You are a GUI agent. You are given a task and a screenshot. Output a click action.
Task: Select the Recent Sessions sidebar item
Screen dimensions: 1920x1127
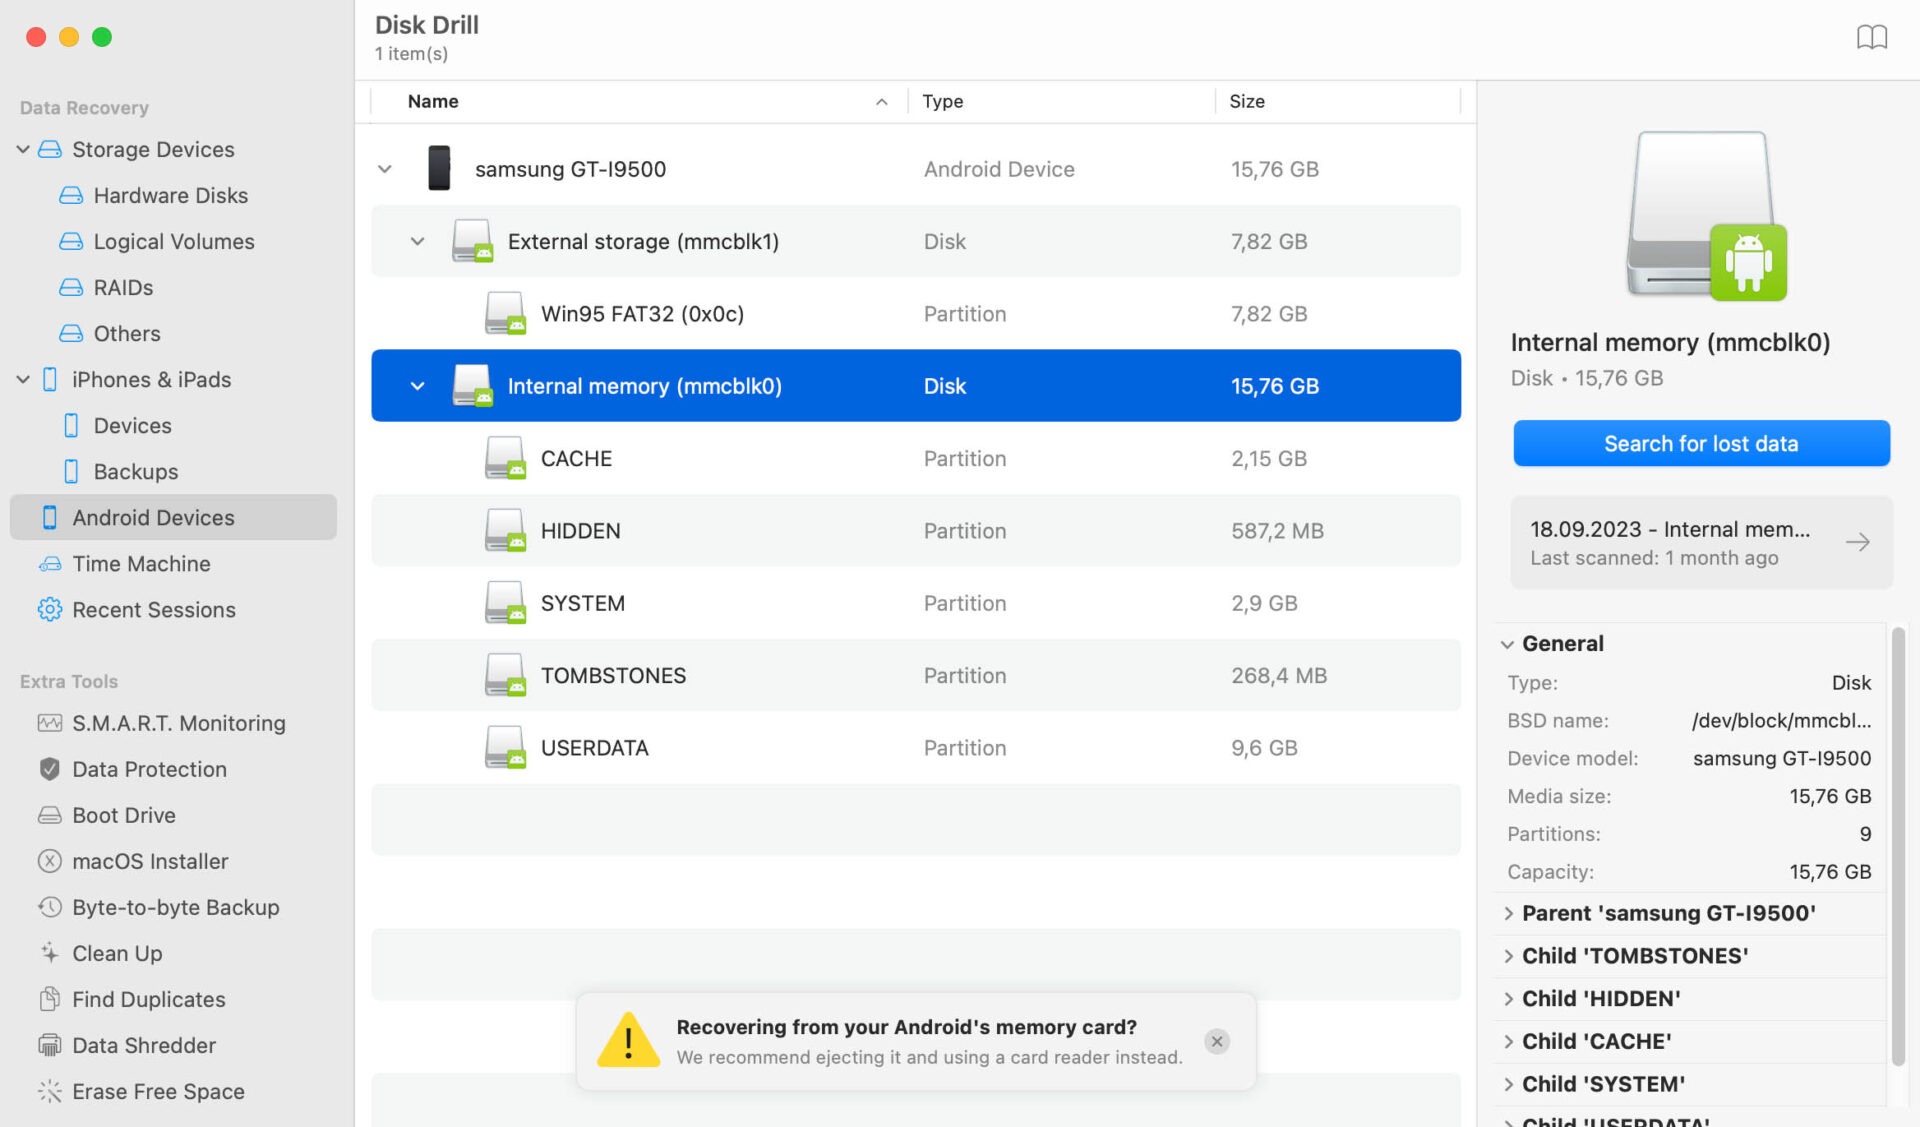tap(153, 609)
